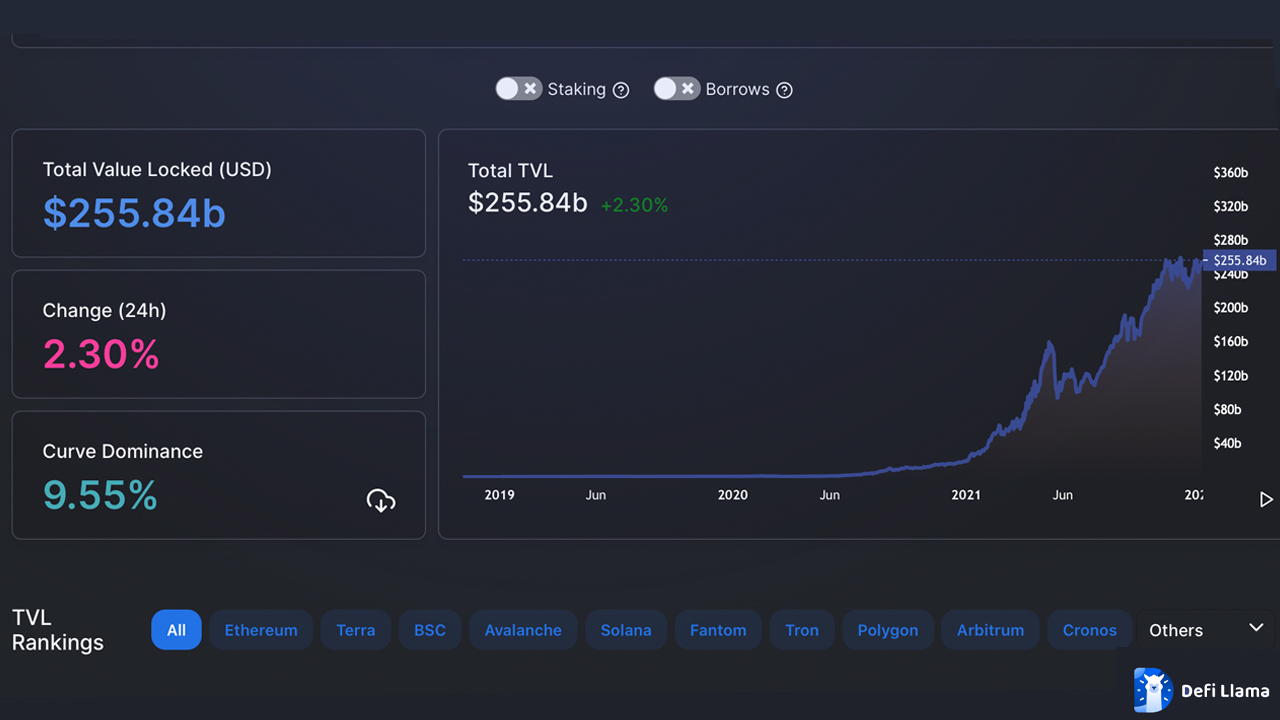Select the Avalanche chain filter
Viewport: 1280px width, 720px height.
tap(523, 630)
